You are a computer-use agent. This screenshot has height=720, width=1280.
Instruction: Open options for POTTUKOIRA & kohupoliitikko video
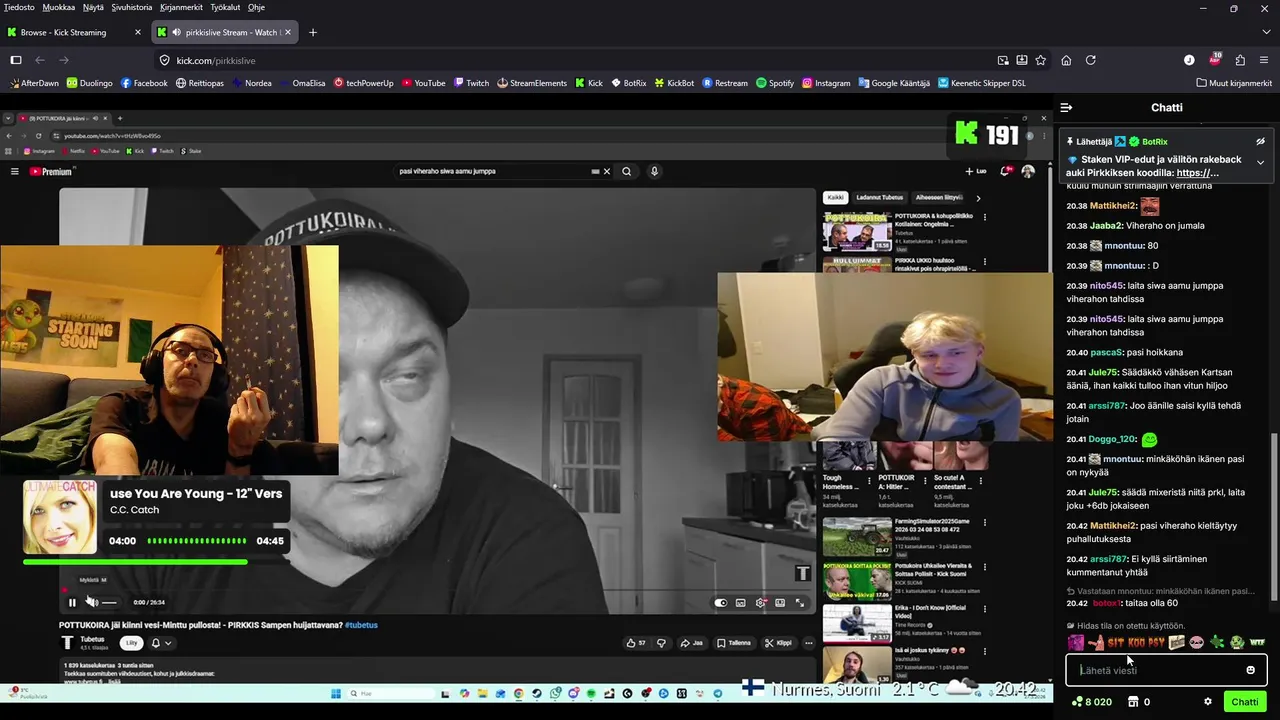[x=985, y=217]
